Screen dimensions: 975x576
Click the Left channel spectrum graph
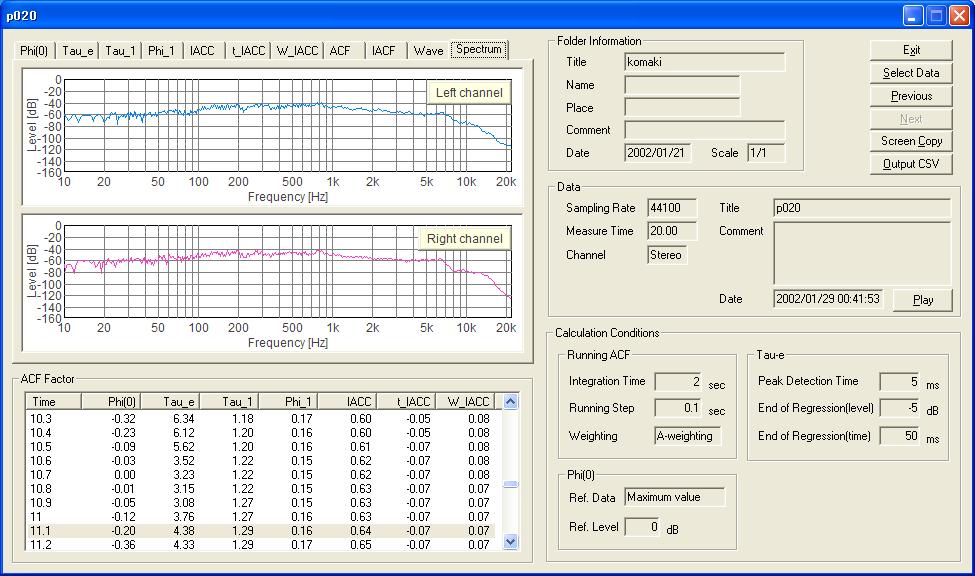287,125
